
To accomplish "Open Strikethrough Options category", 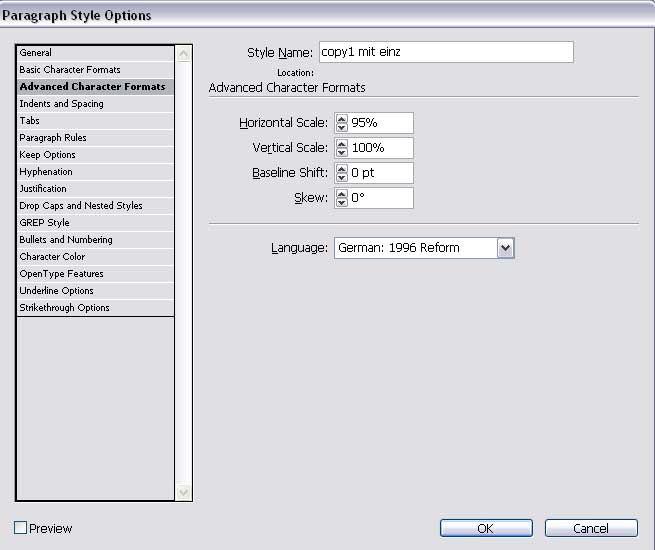I will pyautogui.click(x=95, y=308).
